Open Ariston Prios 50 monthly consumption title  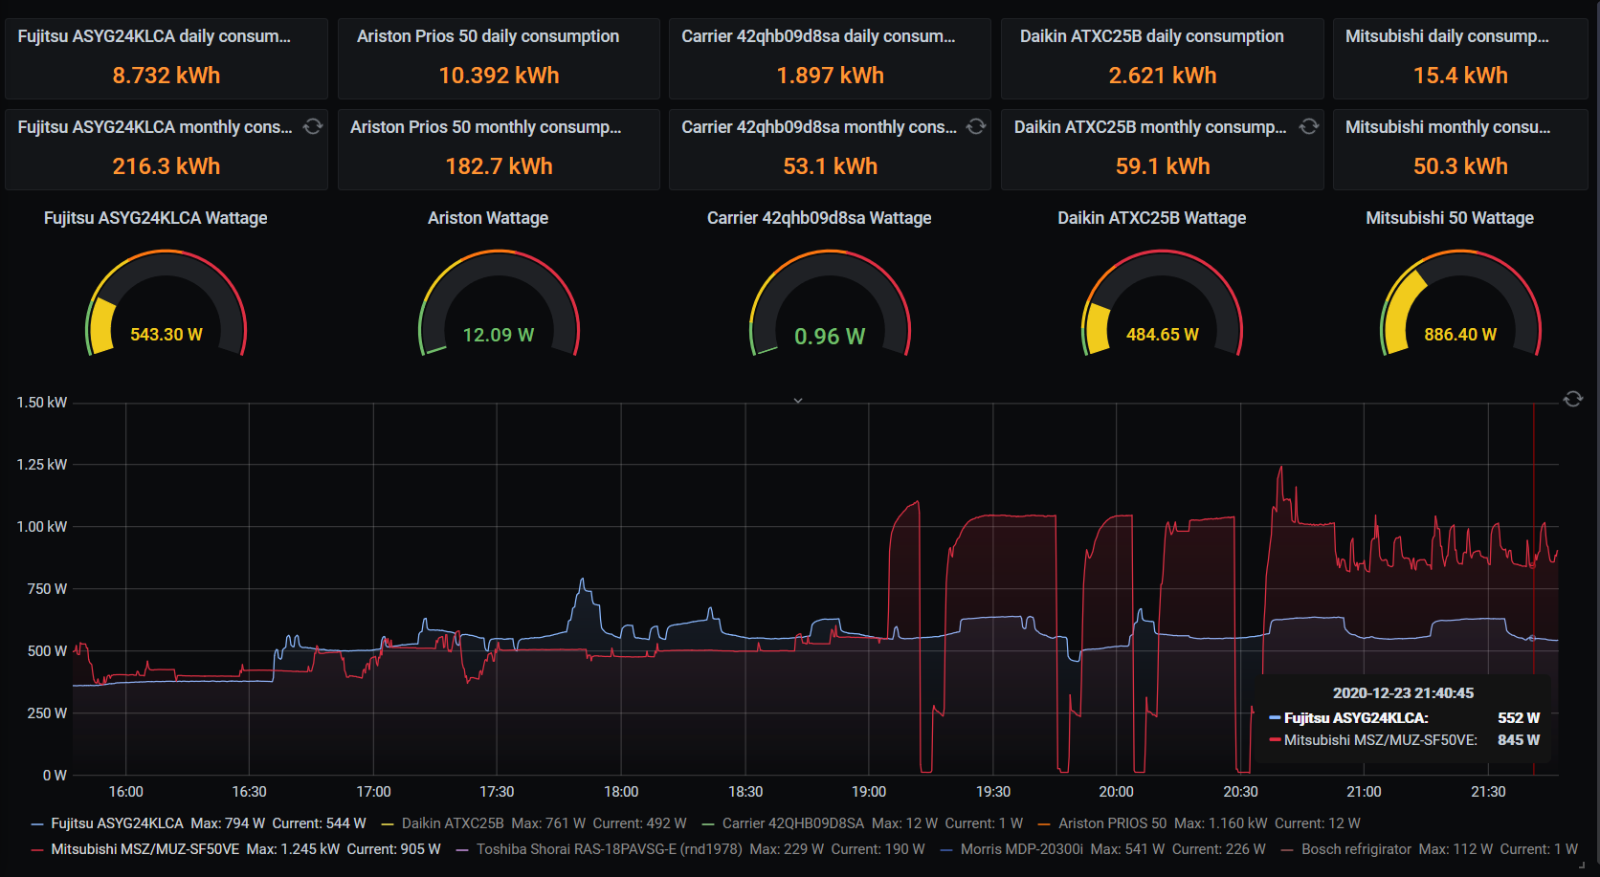tap(486, 127)
